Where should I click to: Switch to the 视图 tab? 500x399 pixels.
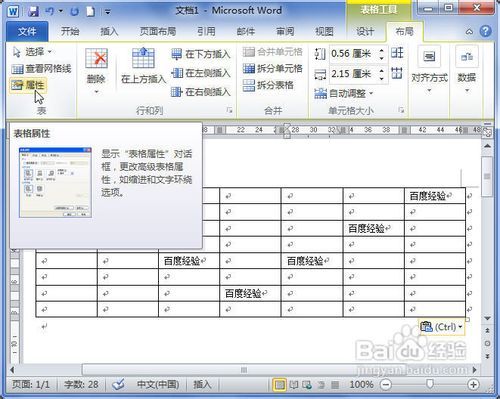coord(324,31)
